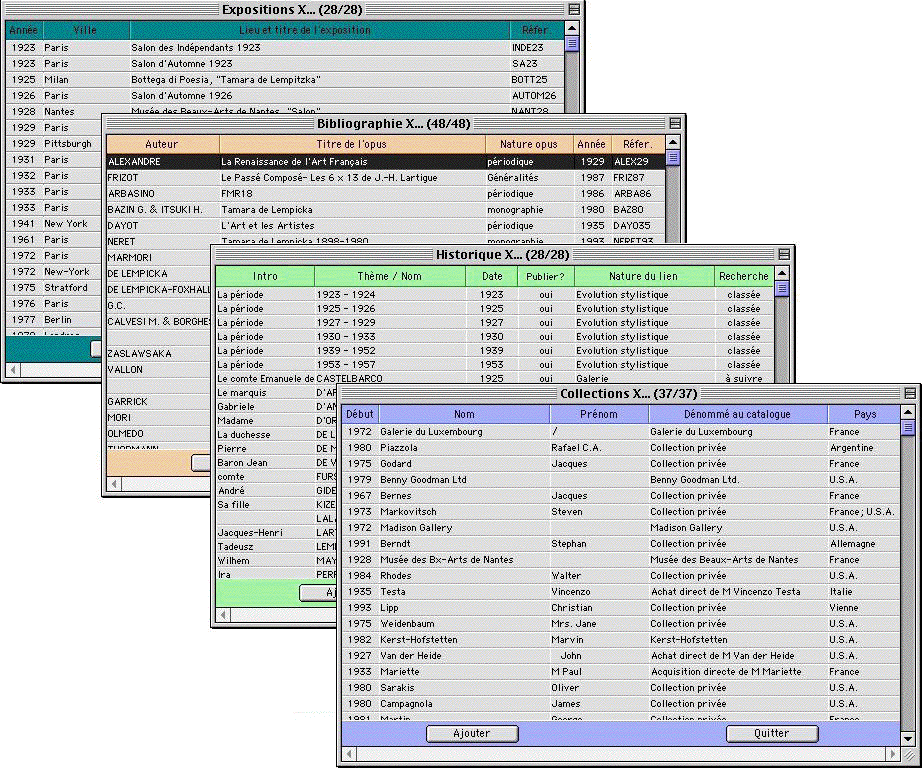Click the Expositions vertical scrollbar thumb
This screenshot has height=768, width=922.
tap(572, 44)
